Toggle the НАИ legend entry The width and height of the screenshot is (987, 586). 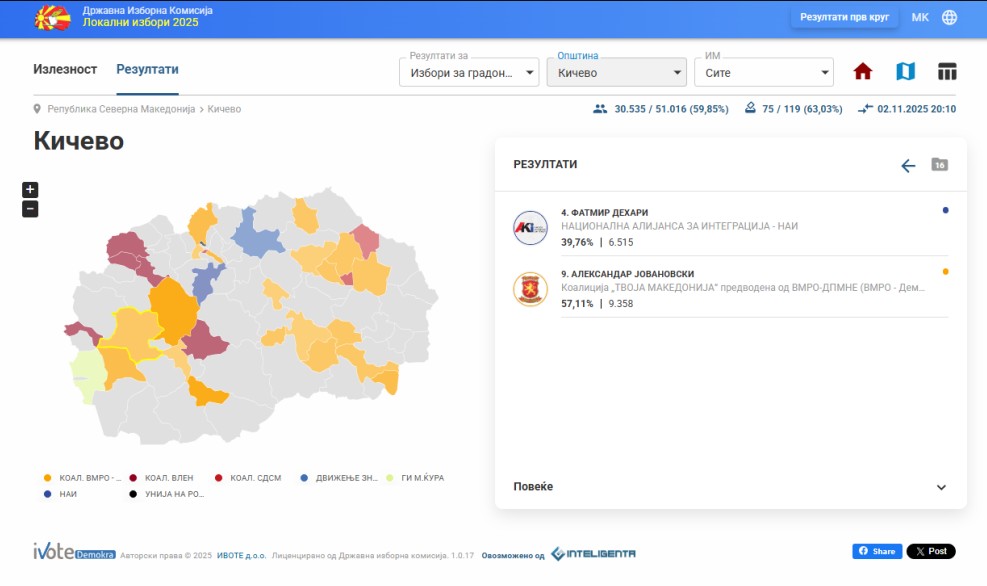tap(61, 494)
